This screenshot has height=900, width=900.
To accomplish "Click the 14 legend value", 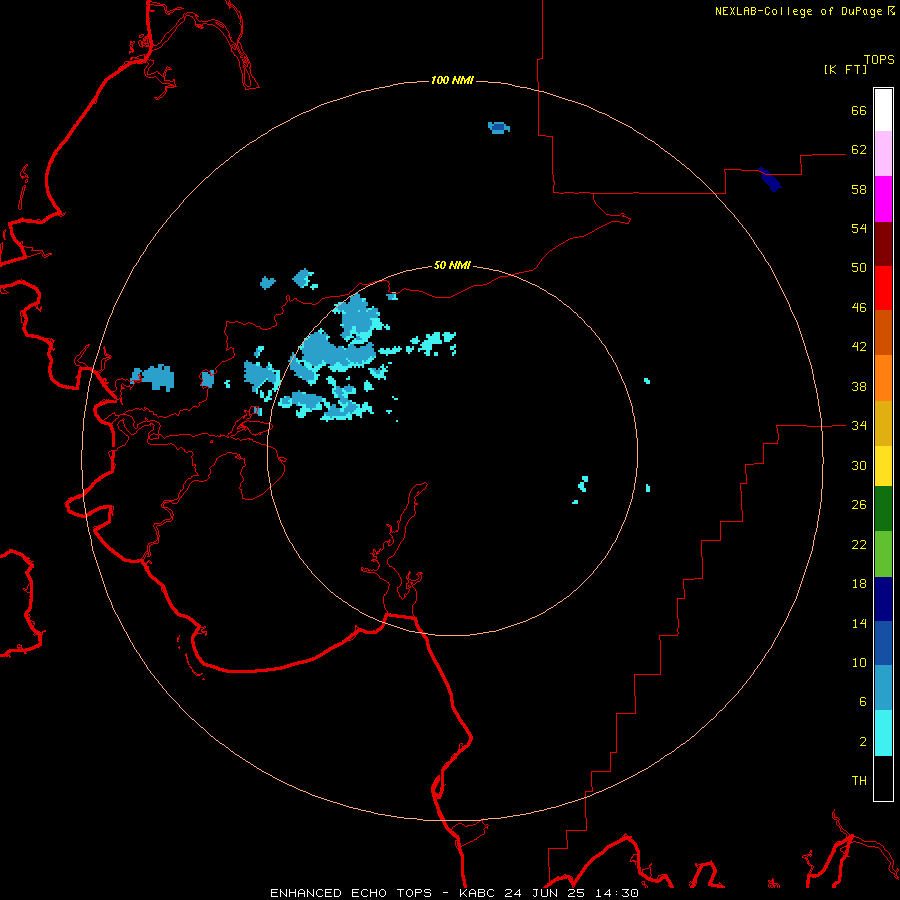I will tap(859, 623).
